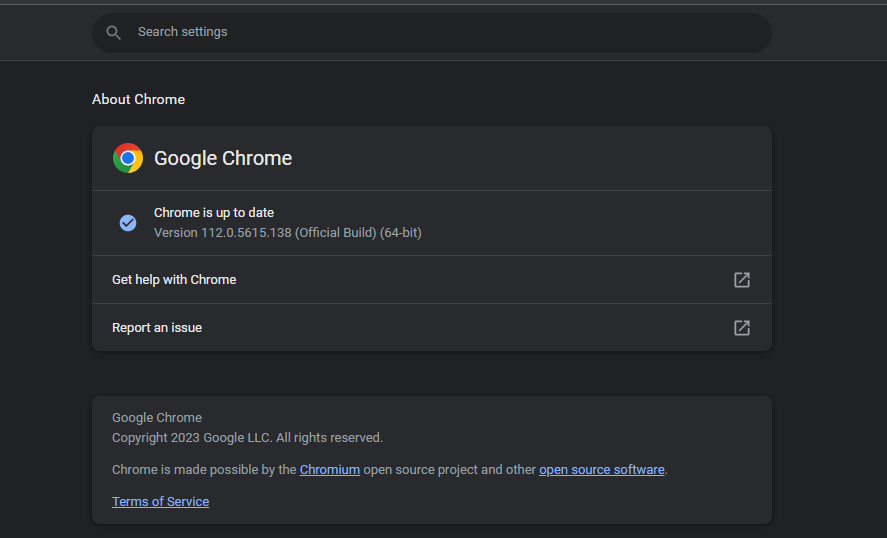887x538 pixels.
Task: Click the Google Chrome logo icon
Action: [x=128, y=158]
